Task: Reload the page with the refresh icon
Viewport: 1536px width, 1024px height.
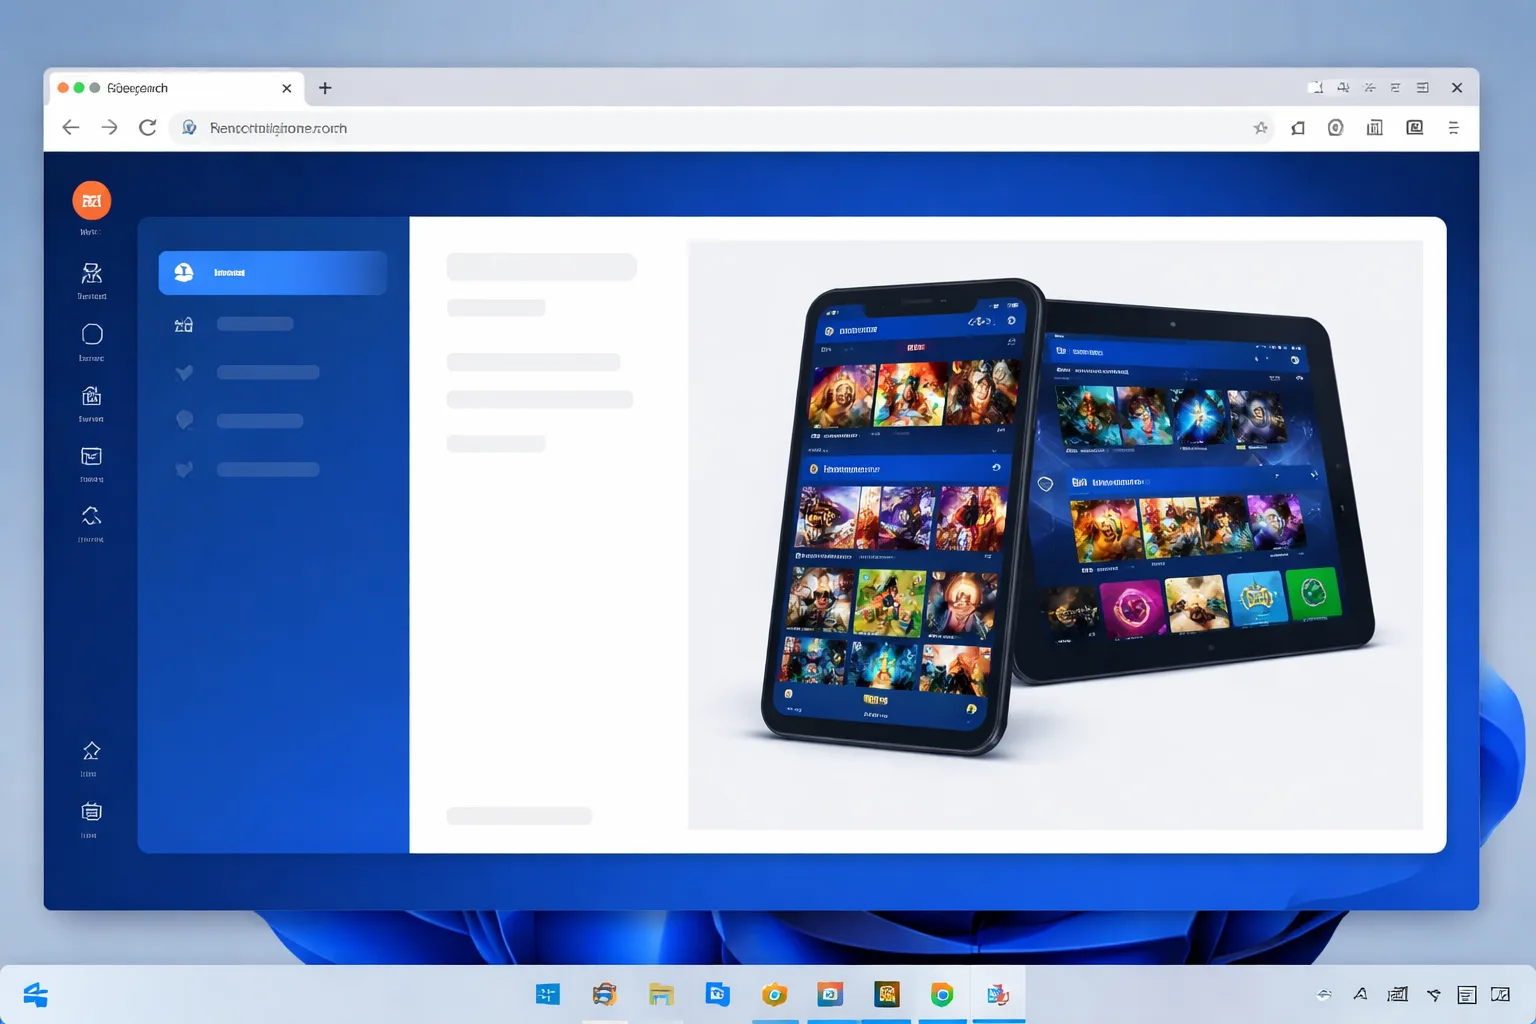Action: pyautogui.click(x=147, y=127)
